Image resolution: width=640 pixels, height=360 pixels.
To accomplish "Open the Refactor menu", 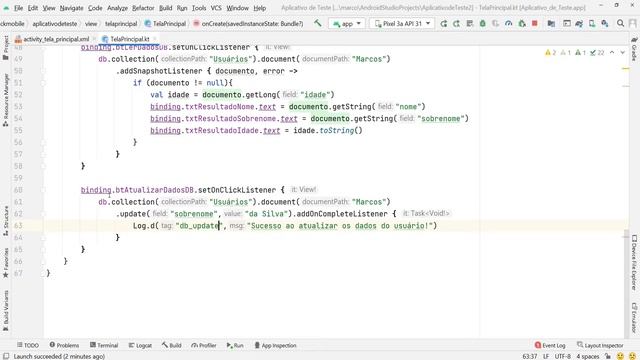I will point(143,8).
